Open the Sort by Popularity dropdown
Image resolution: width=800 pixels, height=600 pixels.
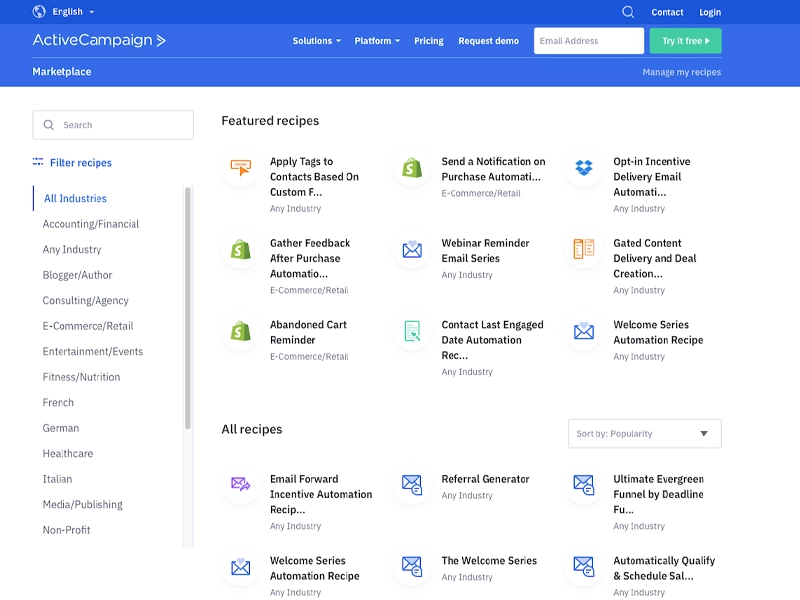[x=644, y=433]
